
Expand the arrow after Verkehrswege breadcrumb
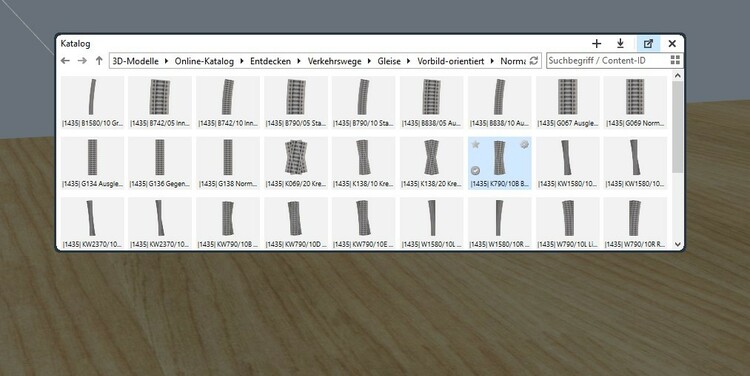point(369,61)
